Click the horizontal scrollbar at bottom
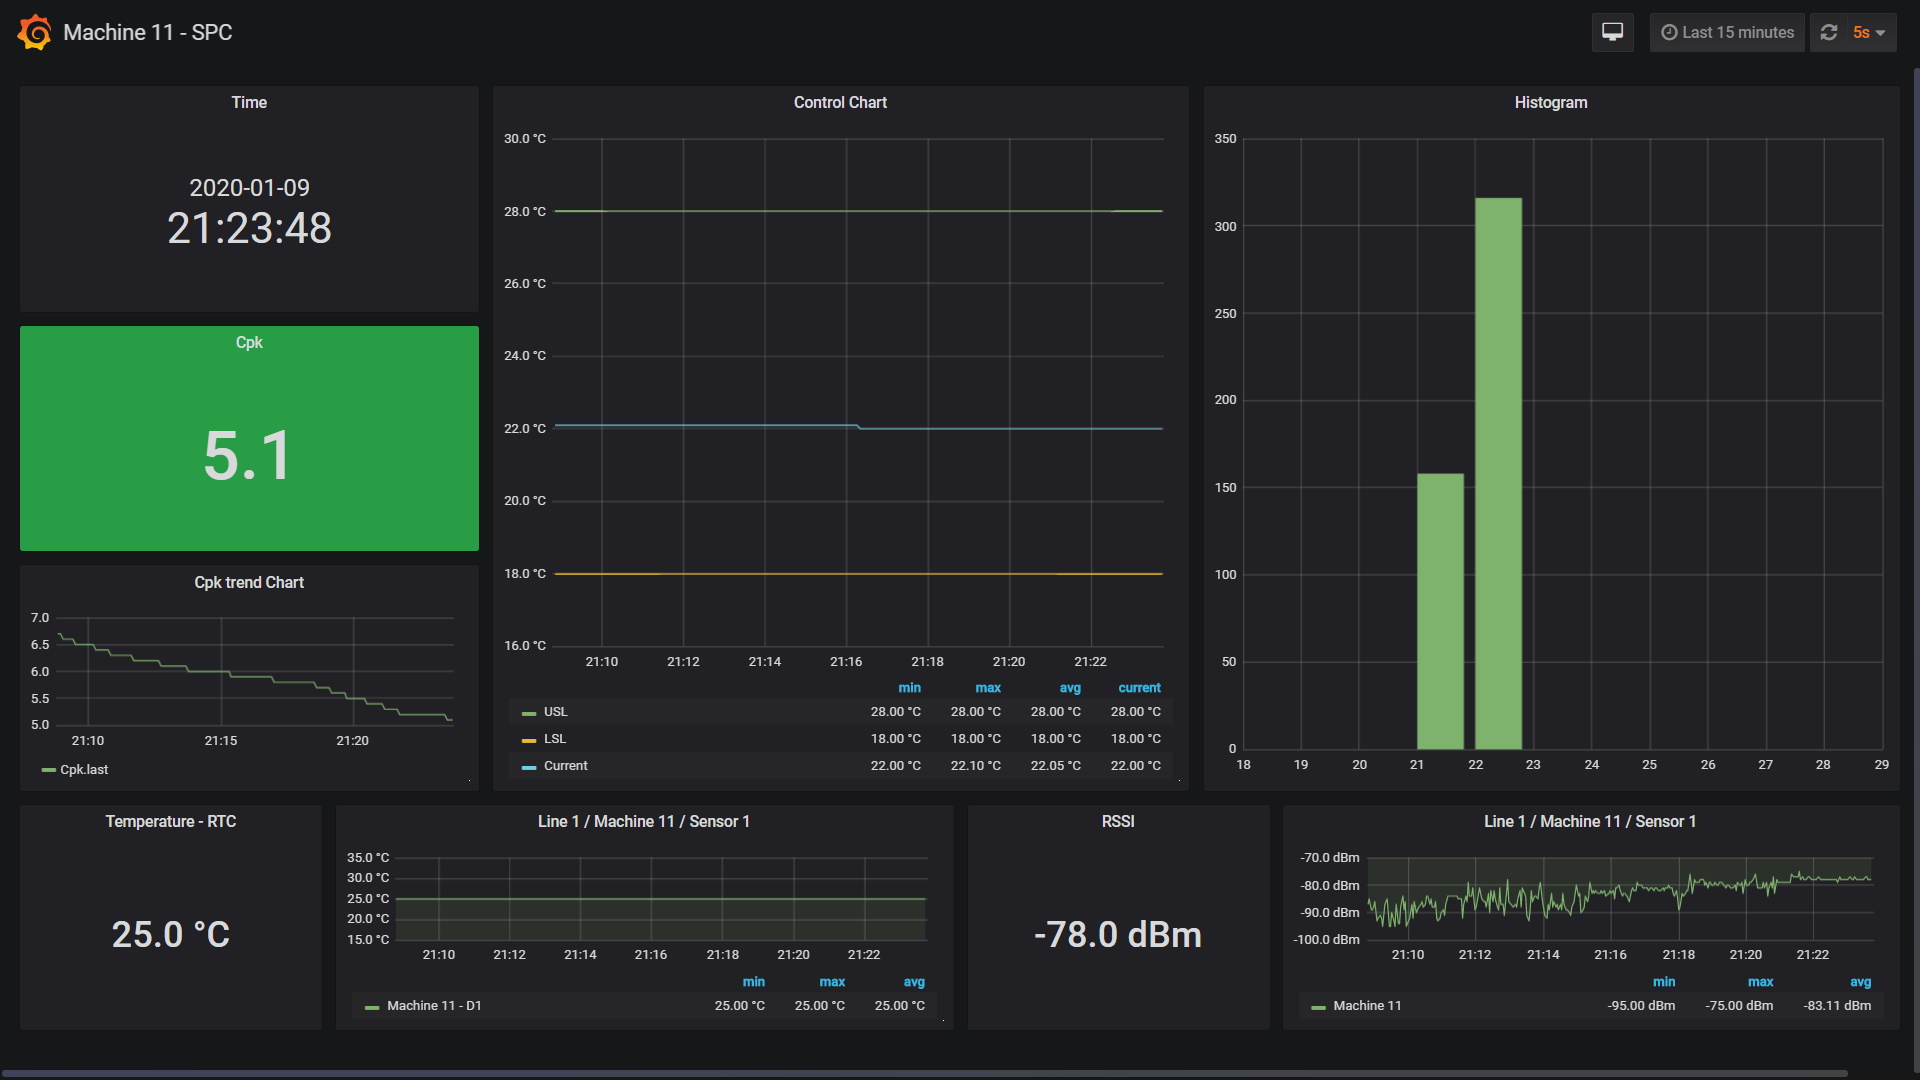1920x1080 pixels. click(925, 1073)
